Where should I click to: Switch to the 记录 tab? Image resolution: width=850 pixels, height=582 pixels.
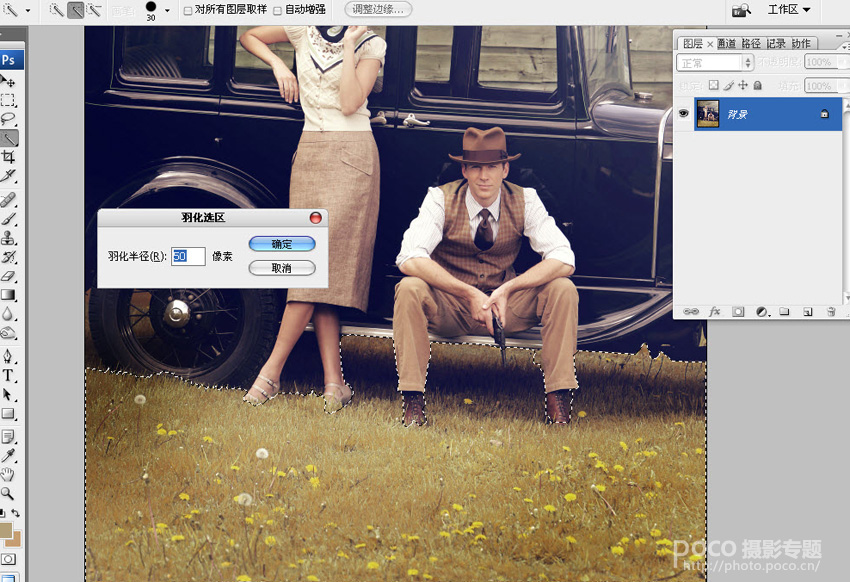776,43
